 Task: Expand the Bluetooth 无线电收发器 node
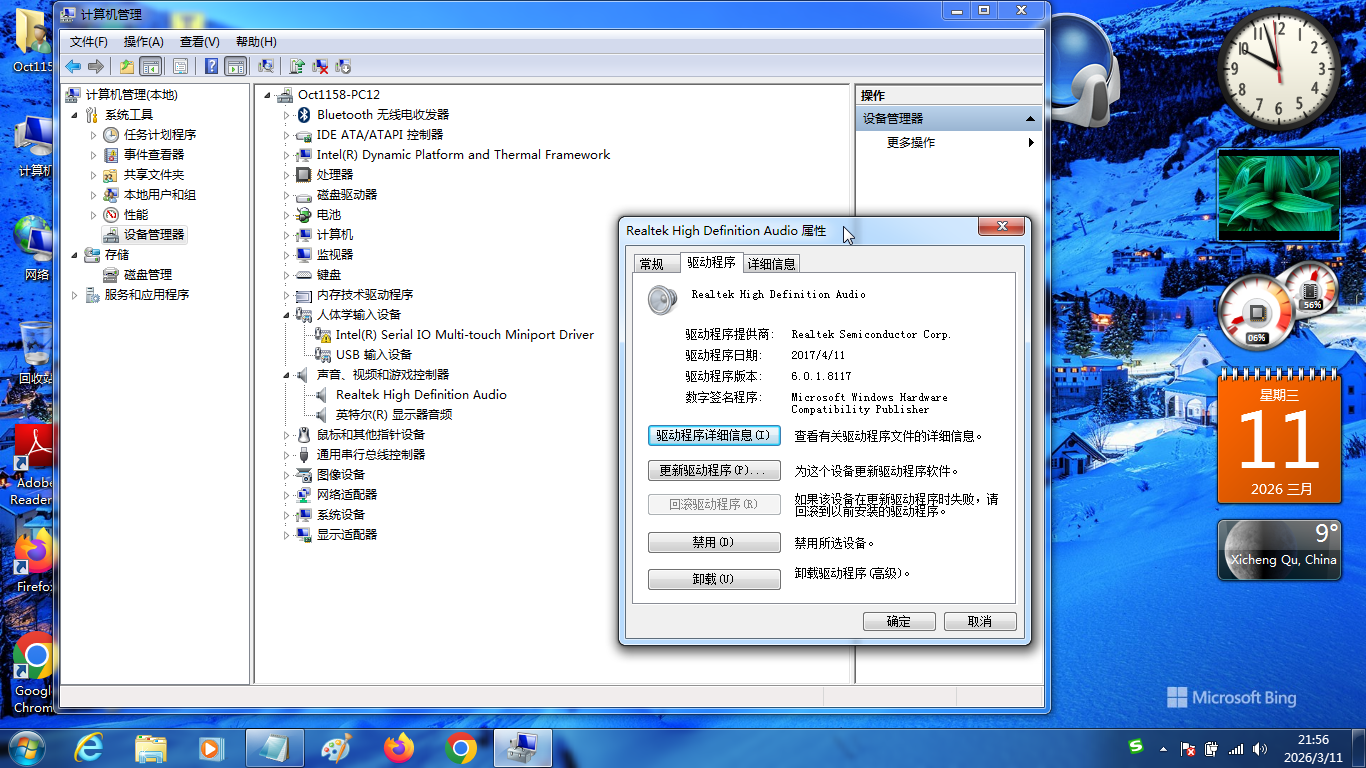click(286, 115)
